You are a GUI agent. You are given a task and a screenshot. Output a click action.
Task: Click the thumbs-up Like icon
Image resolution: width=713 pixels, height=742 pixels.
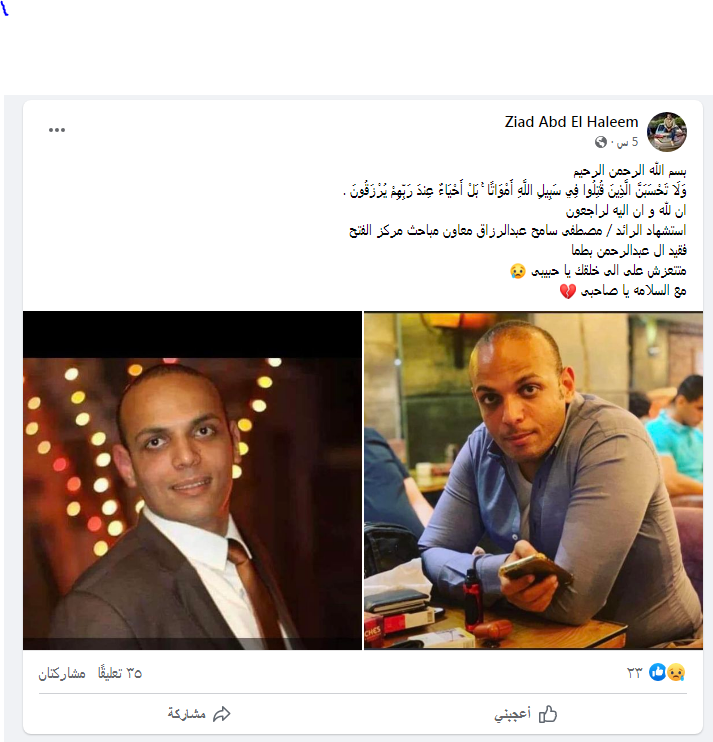point(548,714)
